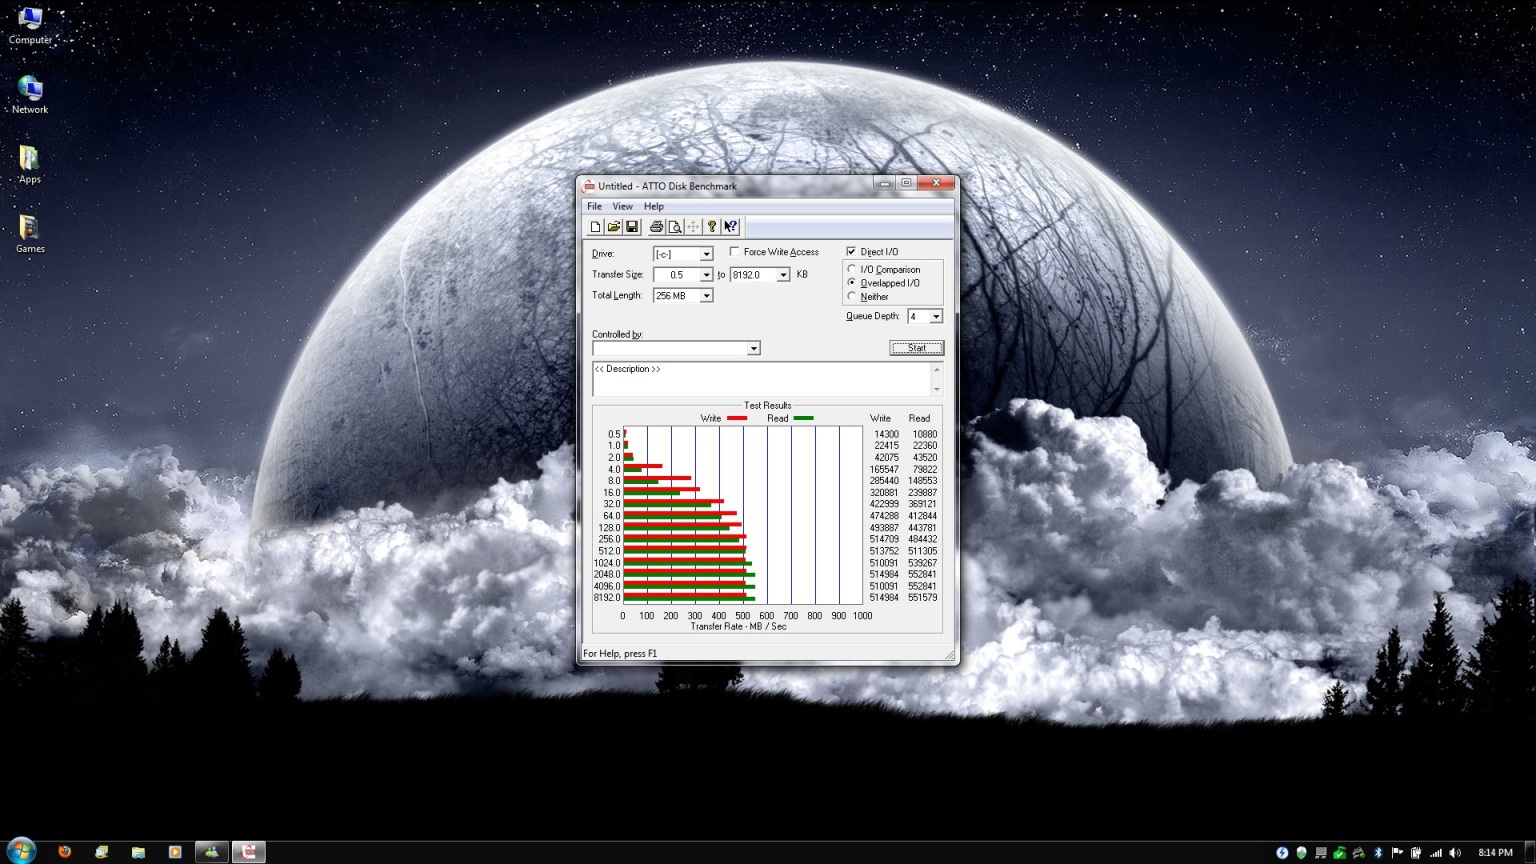This screenshot has height=864, width=1536.
Task: Click the red Write legend swatch
Action: (x=737, y=418)
